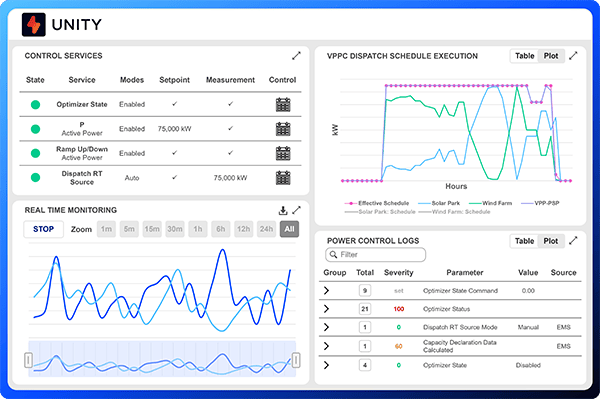Expand Optimizer Status log group
Image resolution: width=600 pixels, height=399 pixels.
[326, 309]
